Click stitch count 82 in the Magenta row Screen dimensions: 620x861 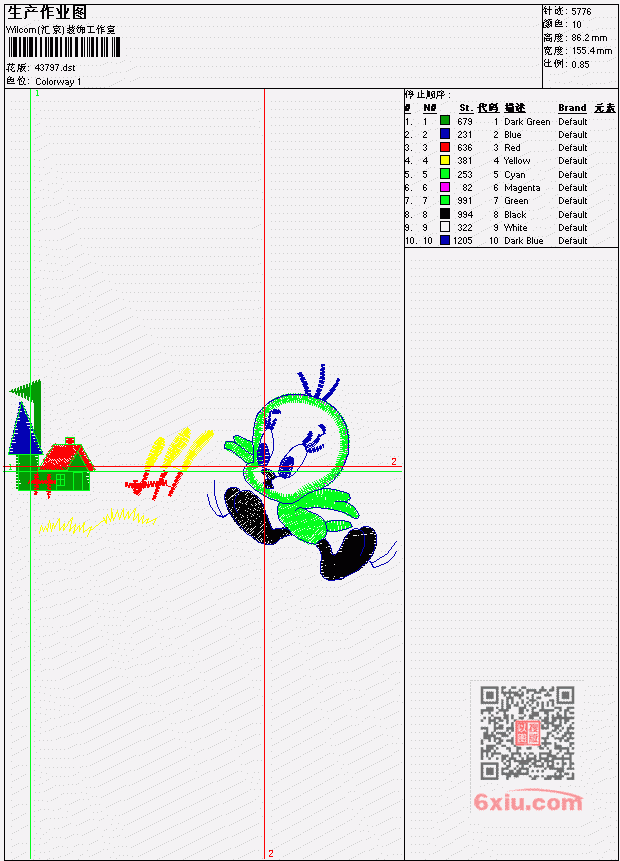[x=467, y=188]
